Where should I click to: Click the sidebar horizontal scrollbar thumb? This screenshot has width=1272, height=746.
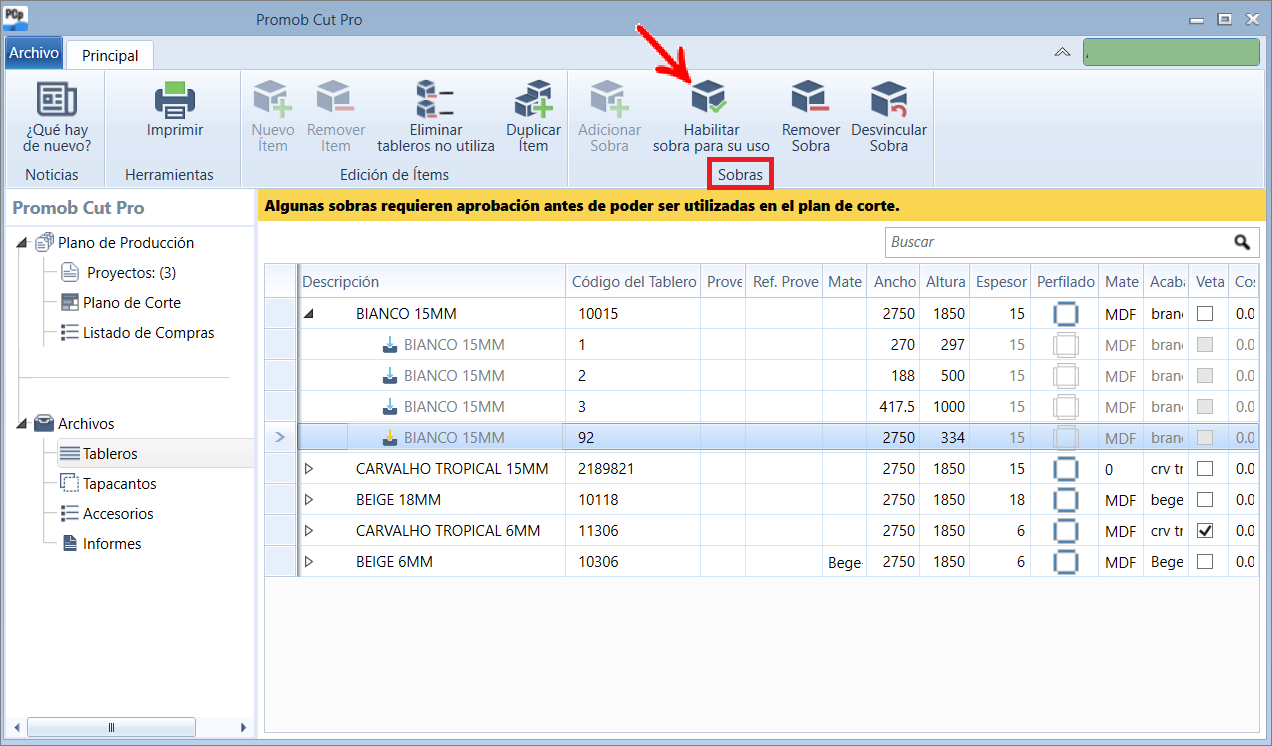pyautogui.click(x=111, y=727)
